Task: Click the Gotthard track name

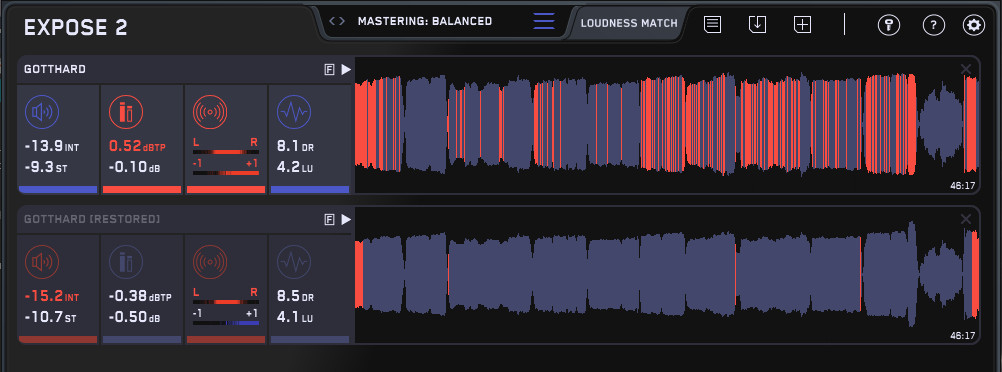Action: click(55, 69)
